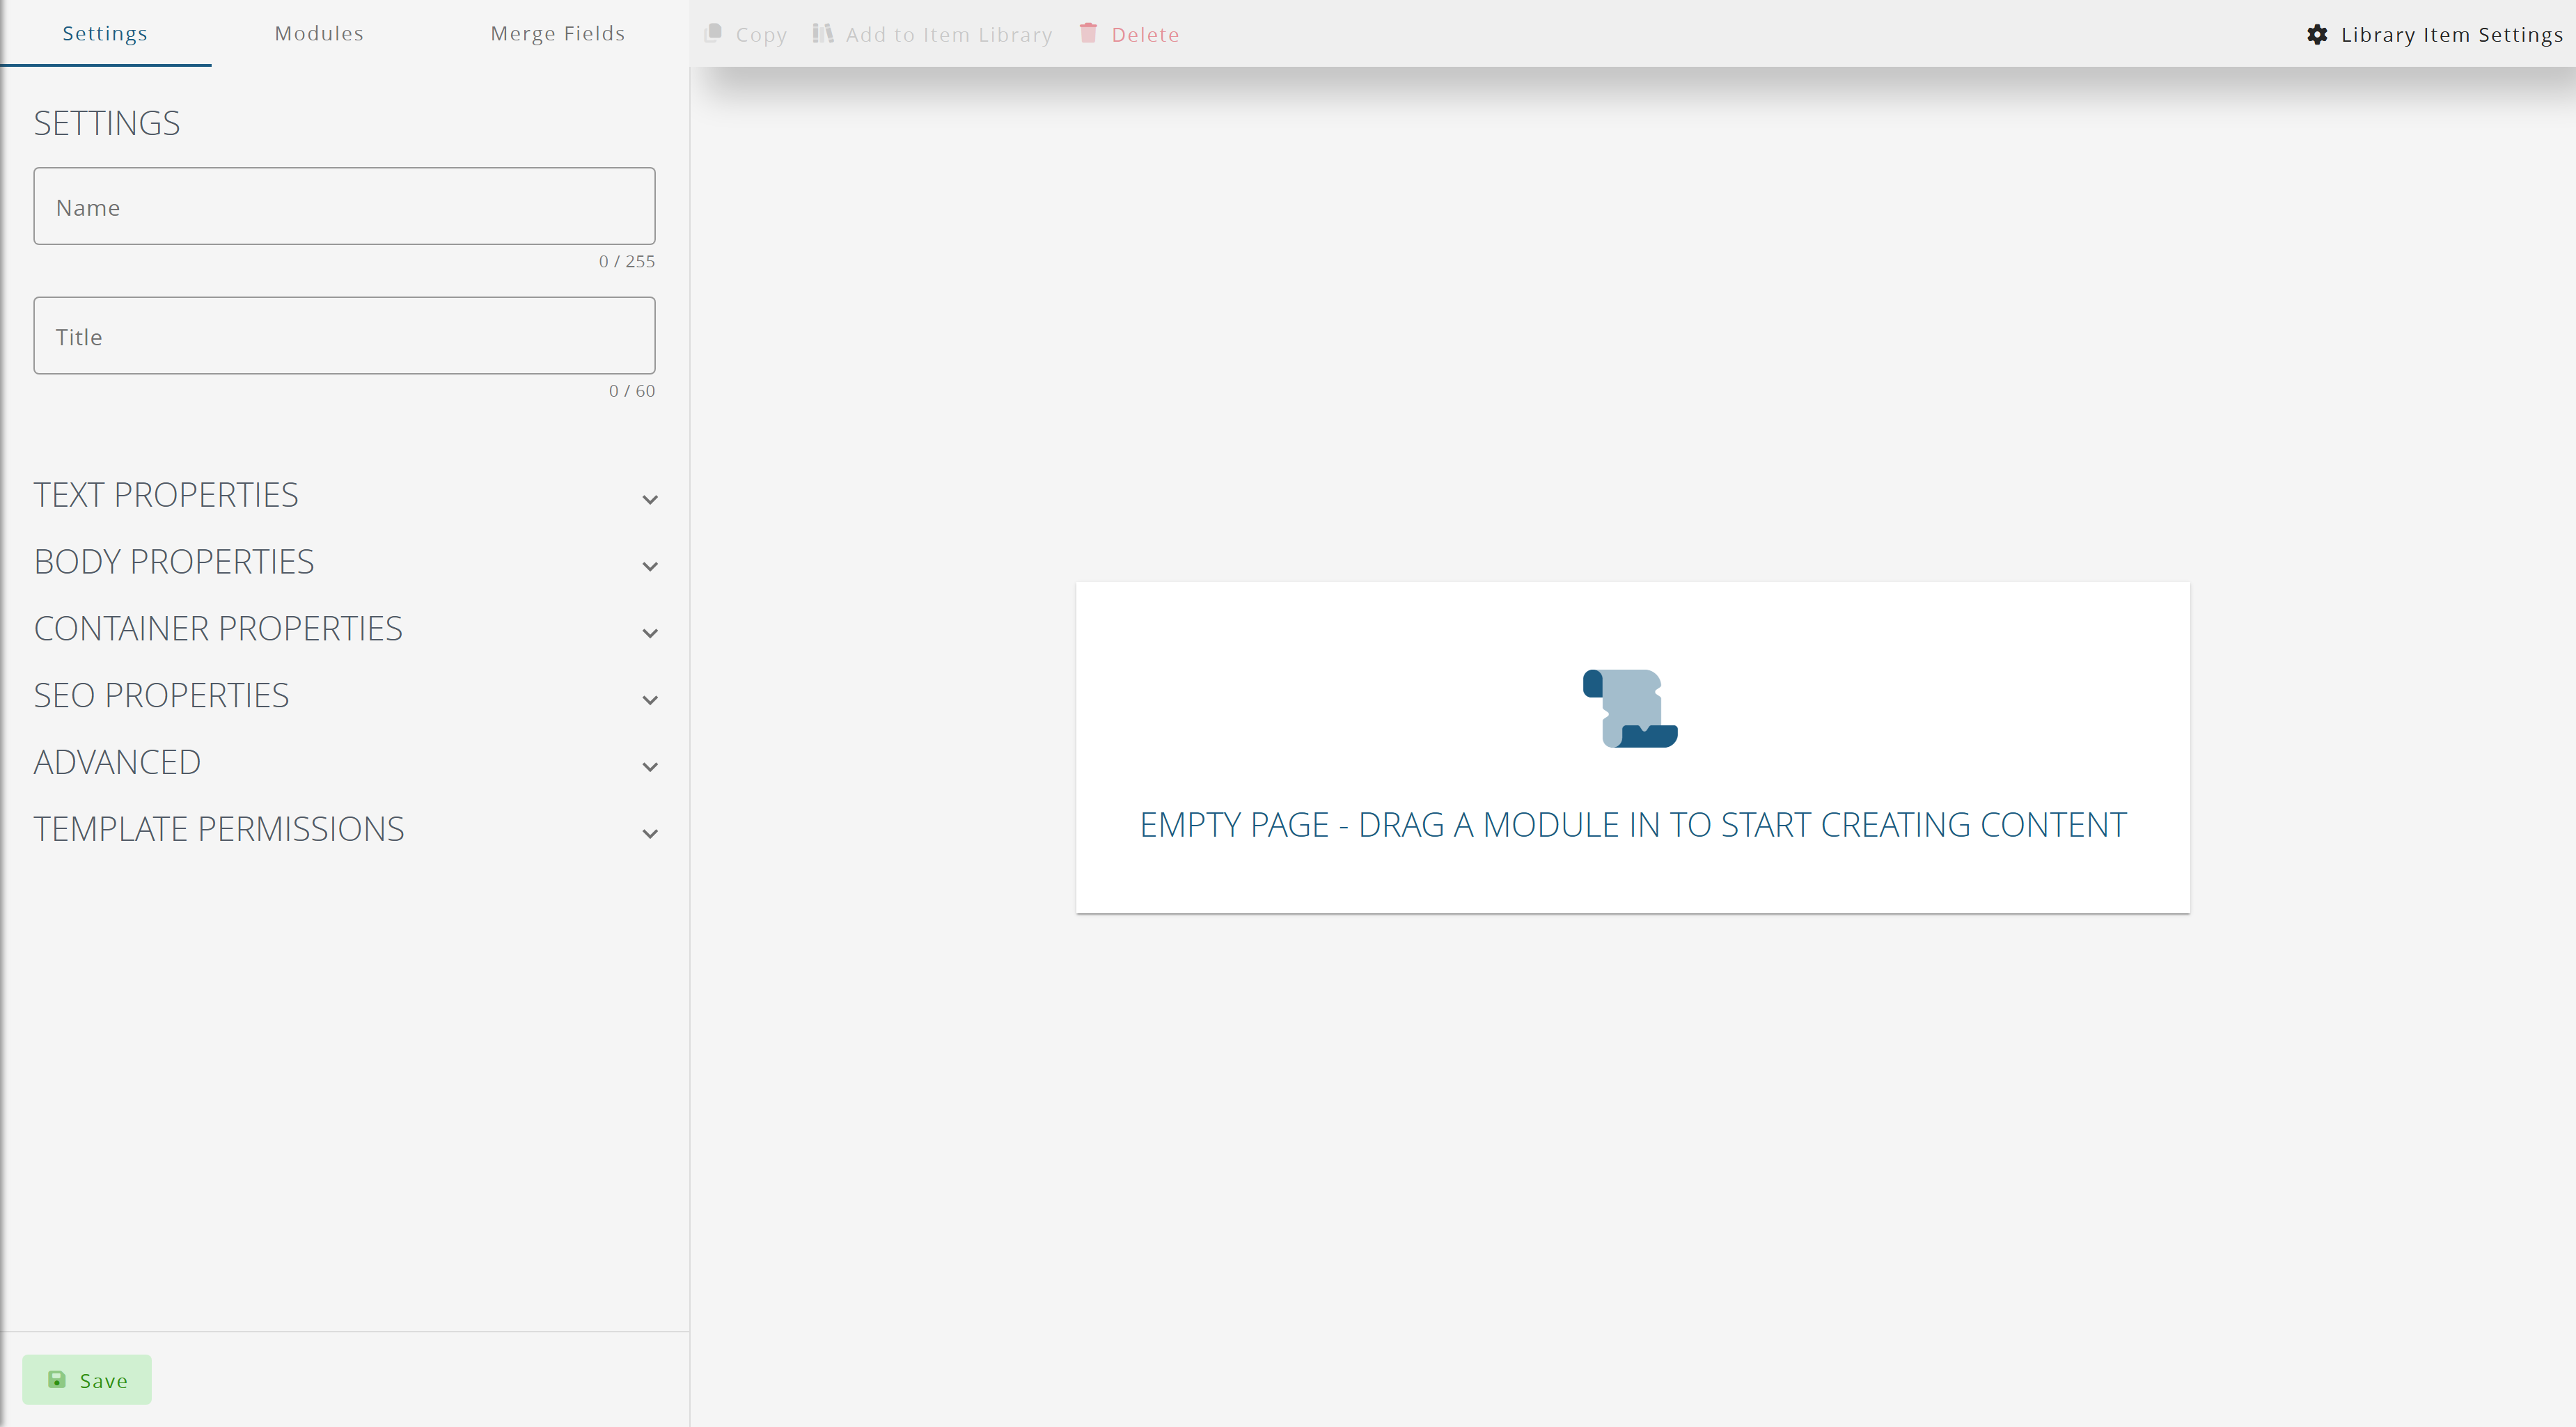
Task: Expand the Advanced section
Action: [345, 763]
